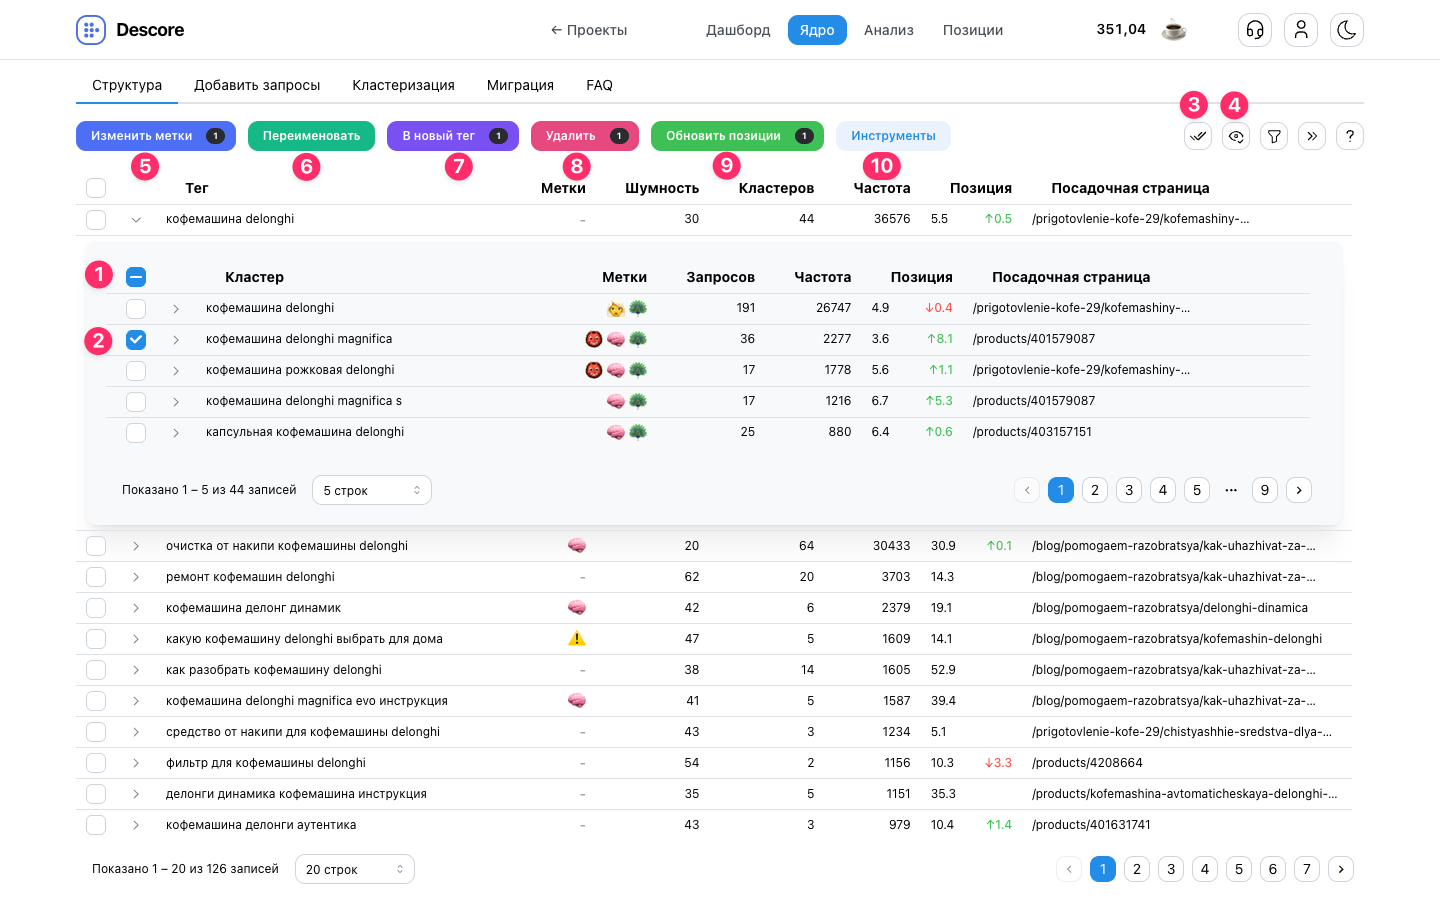Switch to dark theme with the moon icon
1440x900 pixels.
(x=1347, y=30)
